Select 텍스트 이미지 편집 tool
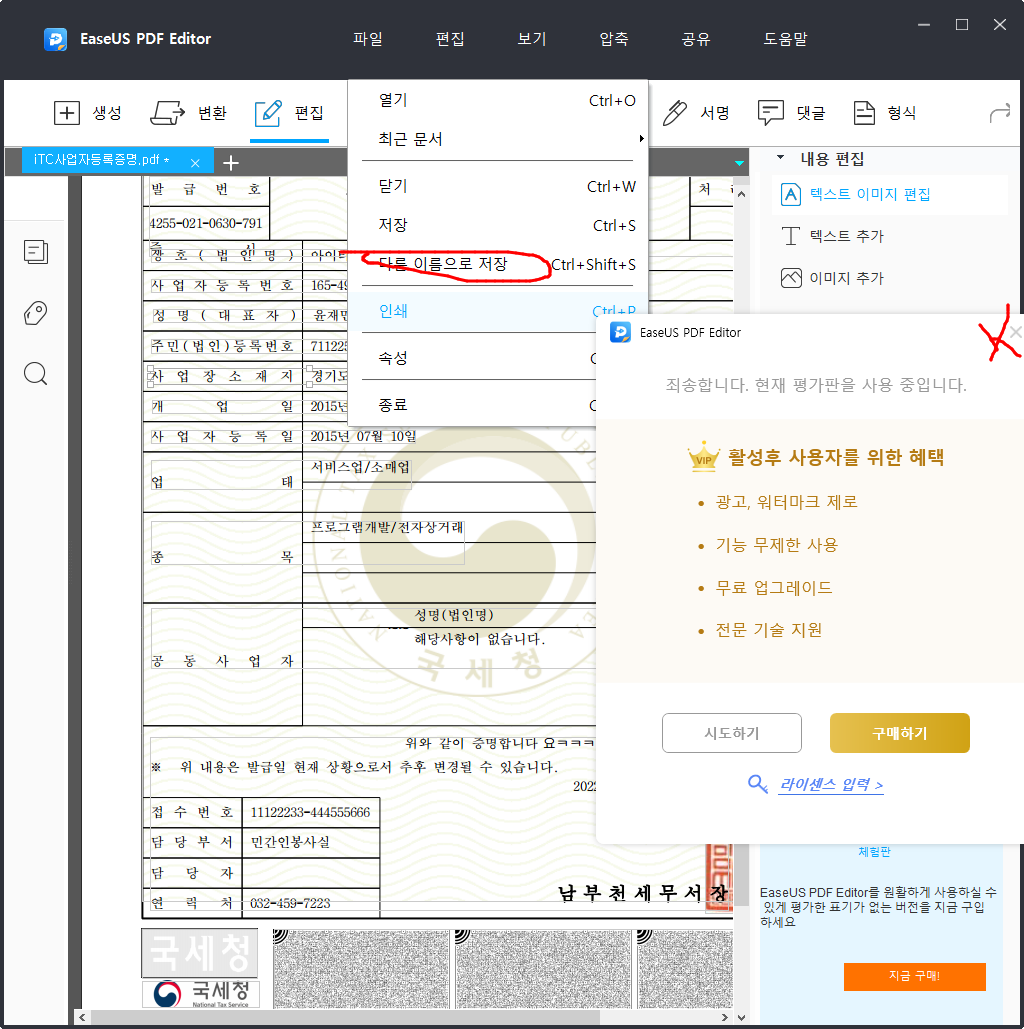Viewport: 1024px width, 1029px height. point(856,194)
